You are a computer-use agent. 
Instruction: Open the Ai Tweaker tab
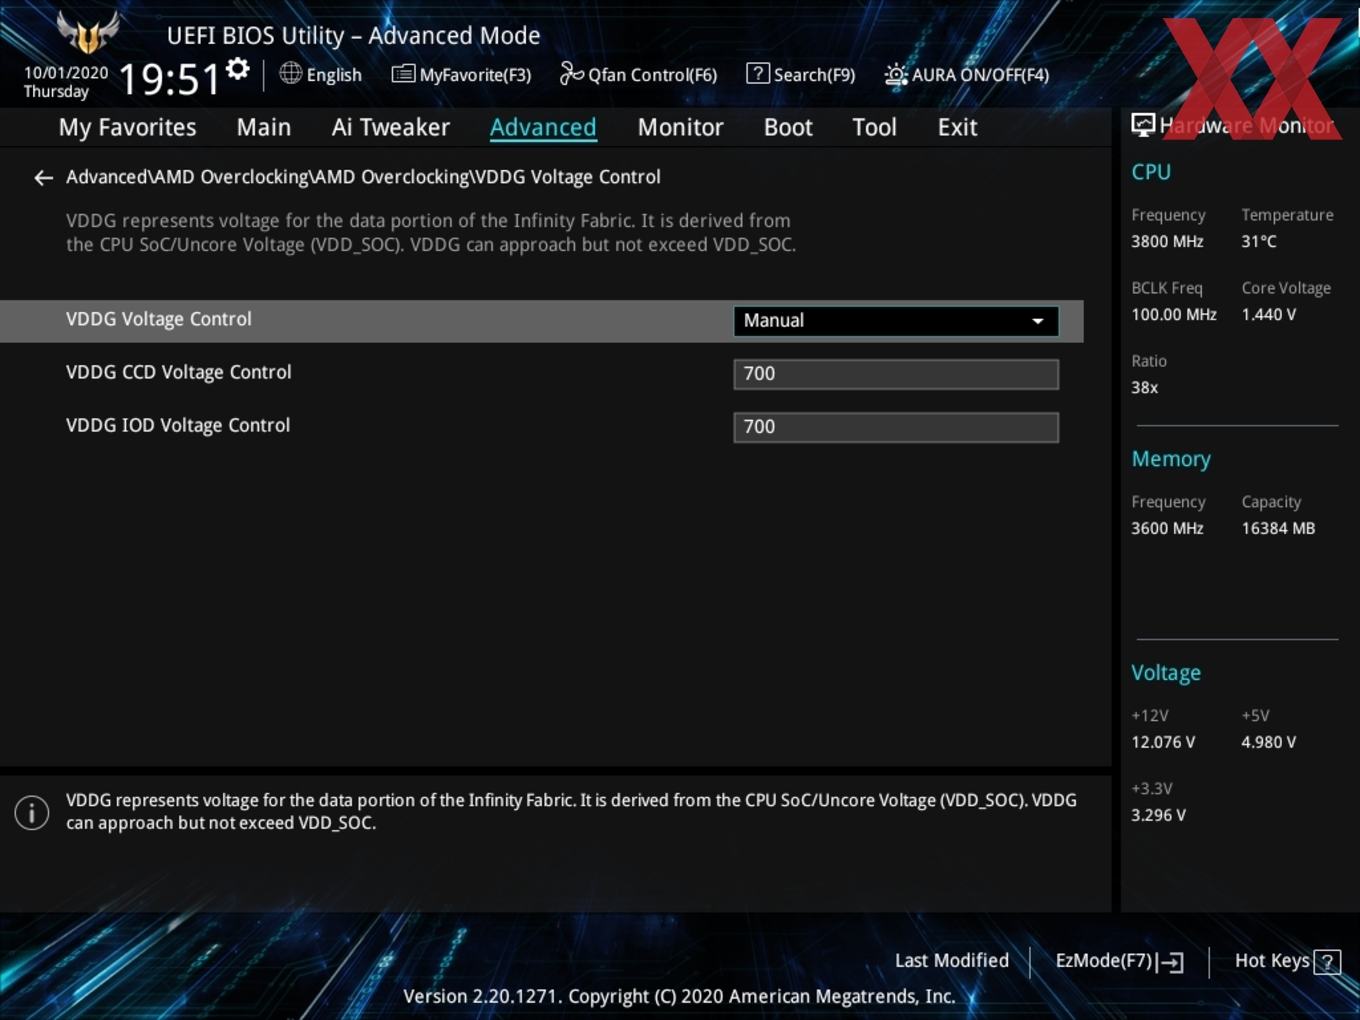pos(391,127)
